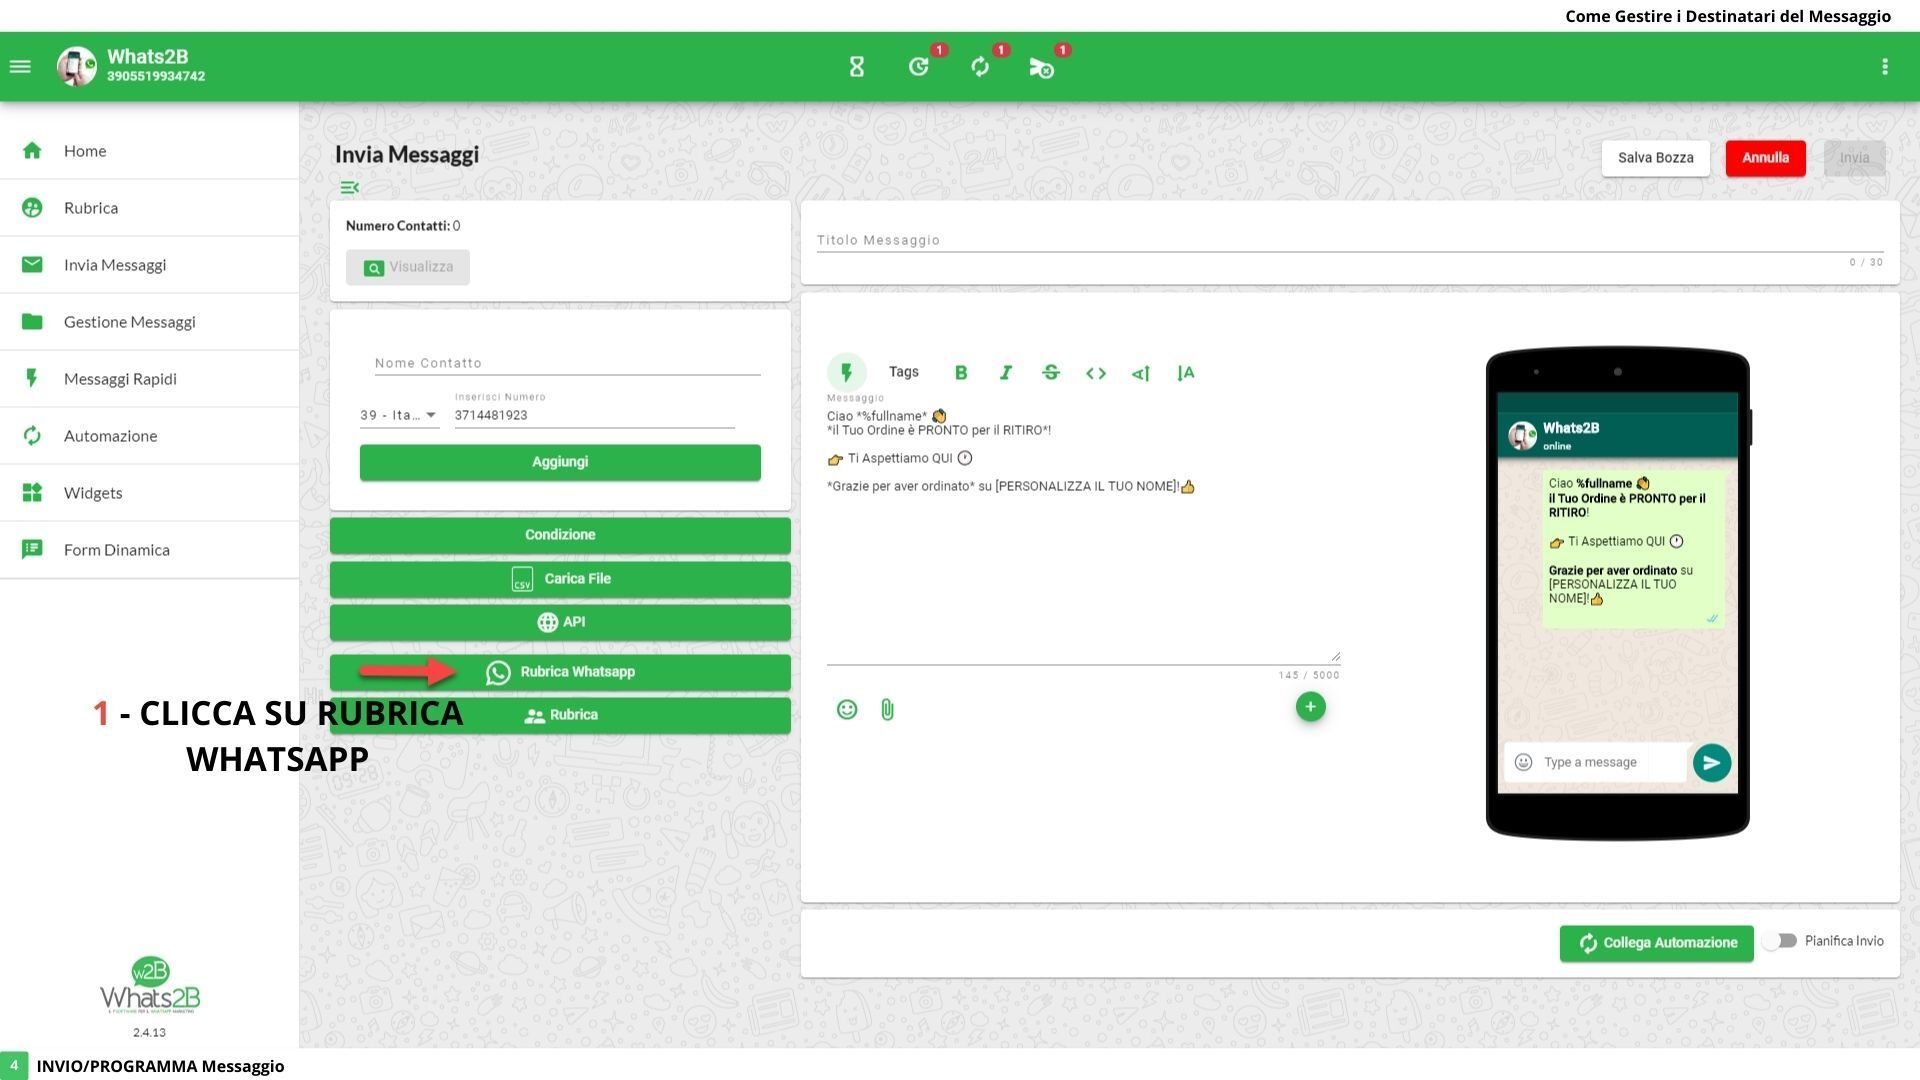The image size is (1920, 1080).
Task: Open the failed sends icon in header
Action: tap(1041, 67)
